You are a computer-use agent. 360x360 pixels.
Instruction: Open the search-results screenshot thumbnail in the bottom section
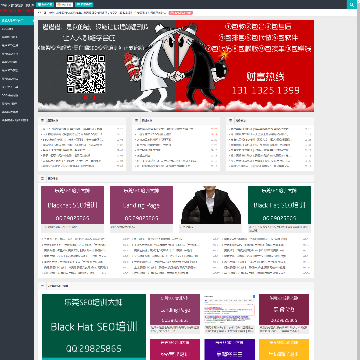tap(229, 309)
